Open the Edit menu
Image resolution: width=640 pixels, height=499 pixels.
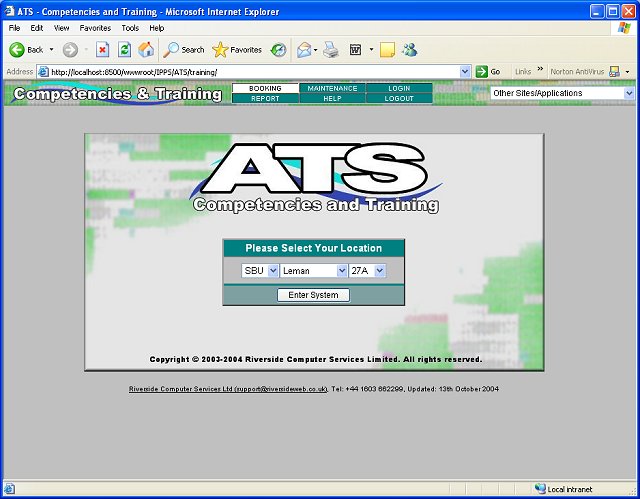click(37, 28)
